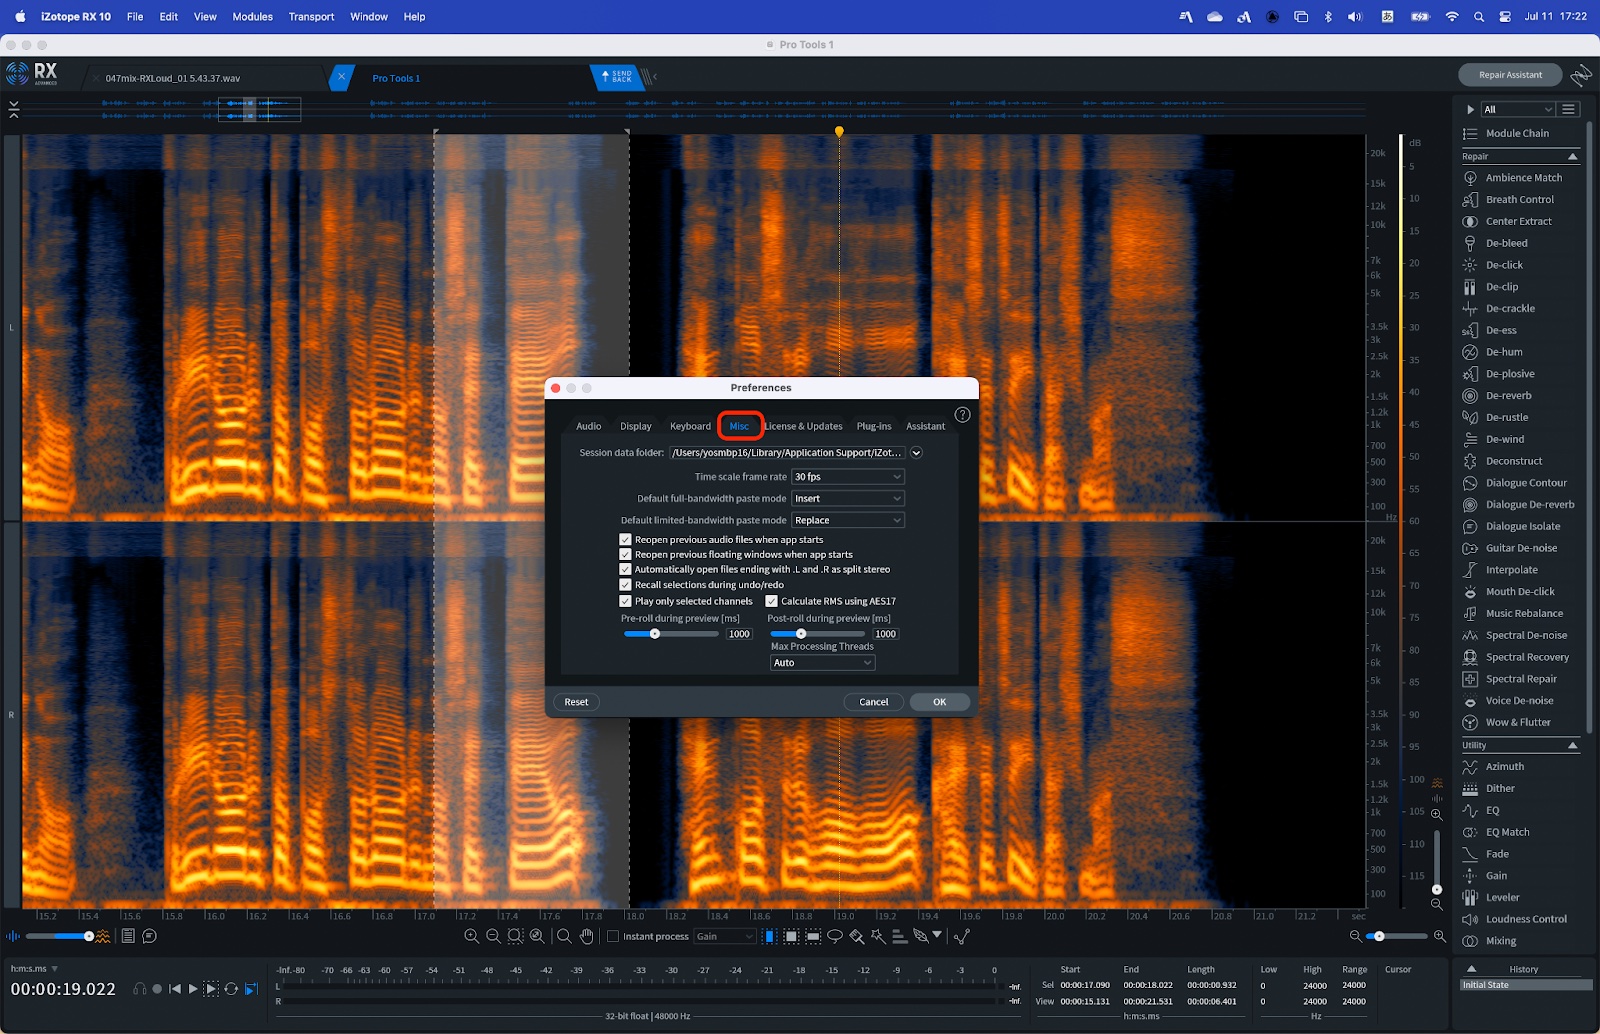Click the record button
1600x1034 pixels.
click(x=157, y=989)
